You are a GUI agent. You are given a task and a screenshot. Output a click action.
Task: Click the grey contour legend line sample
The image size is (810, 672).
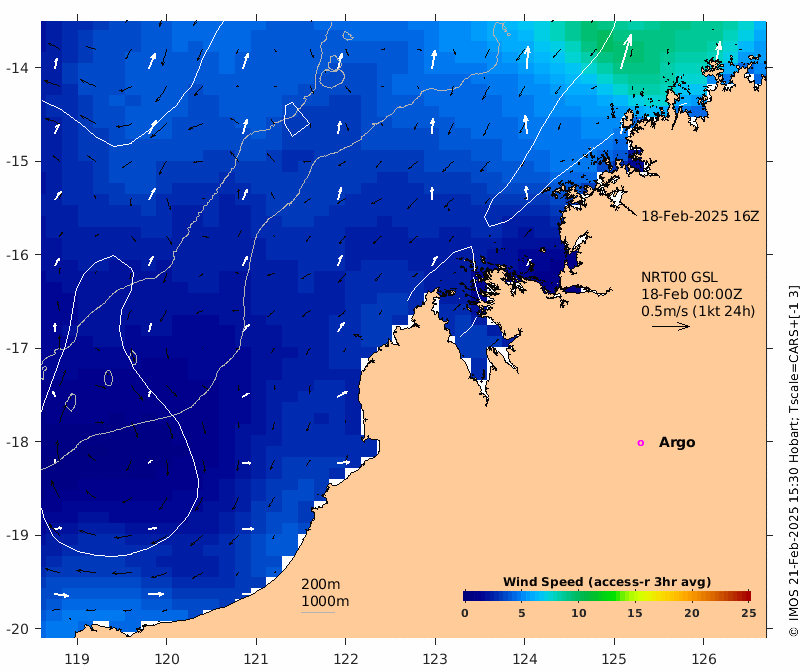(318, 613)
